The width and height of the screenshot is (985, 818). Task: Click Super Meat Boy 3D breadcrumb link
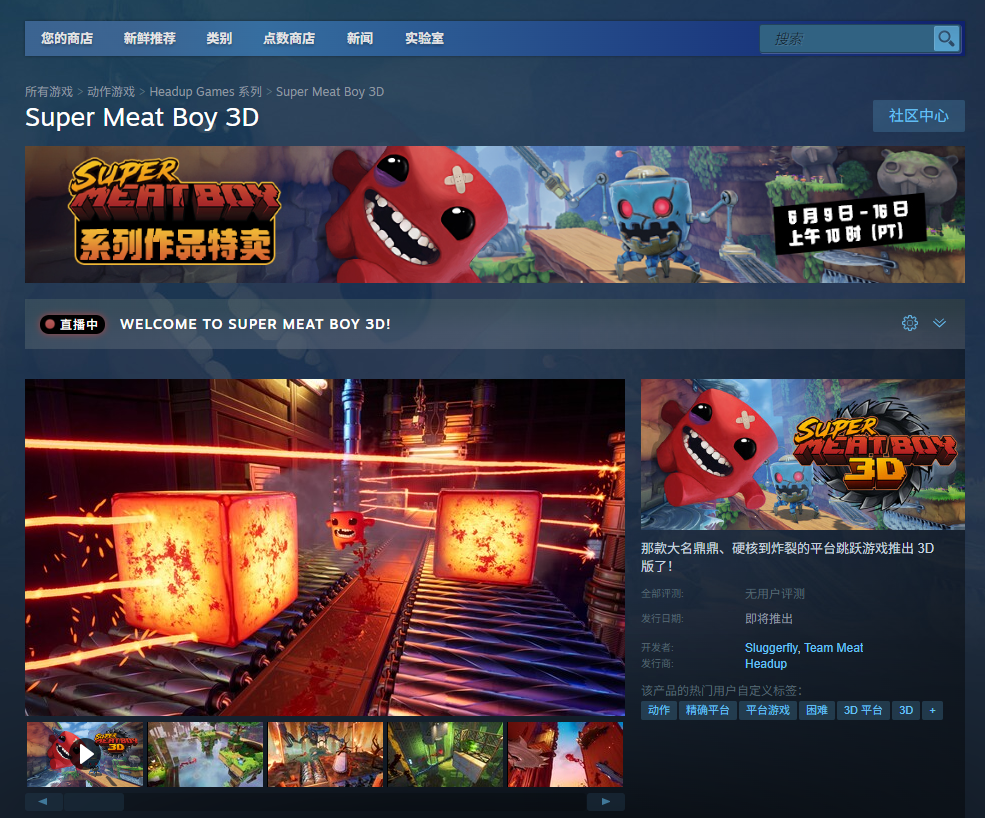click(330, 92)
